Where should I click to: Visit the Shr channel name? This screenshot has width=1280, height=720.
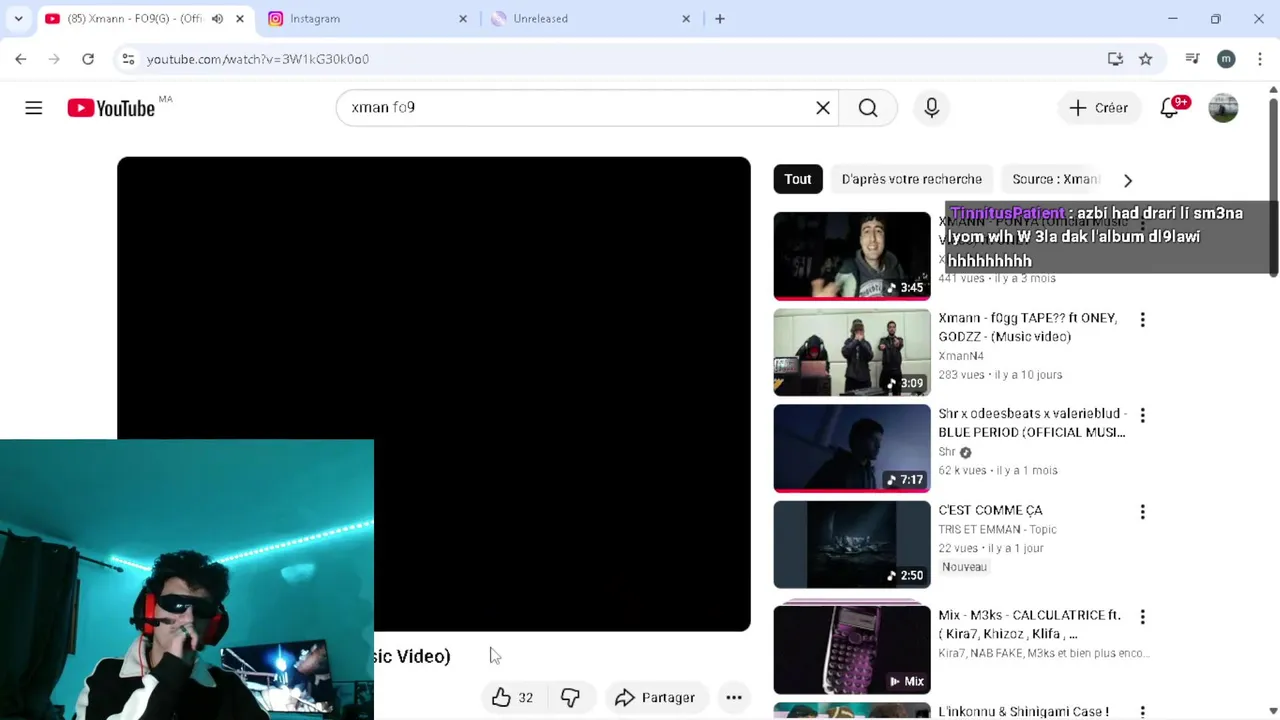947,452
